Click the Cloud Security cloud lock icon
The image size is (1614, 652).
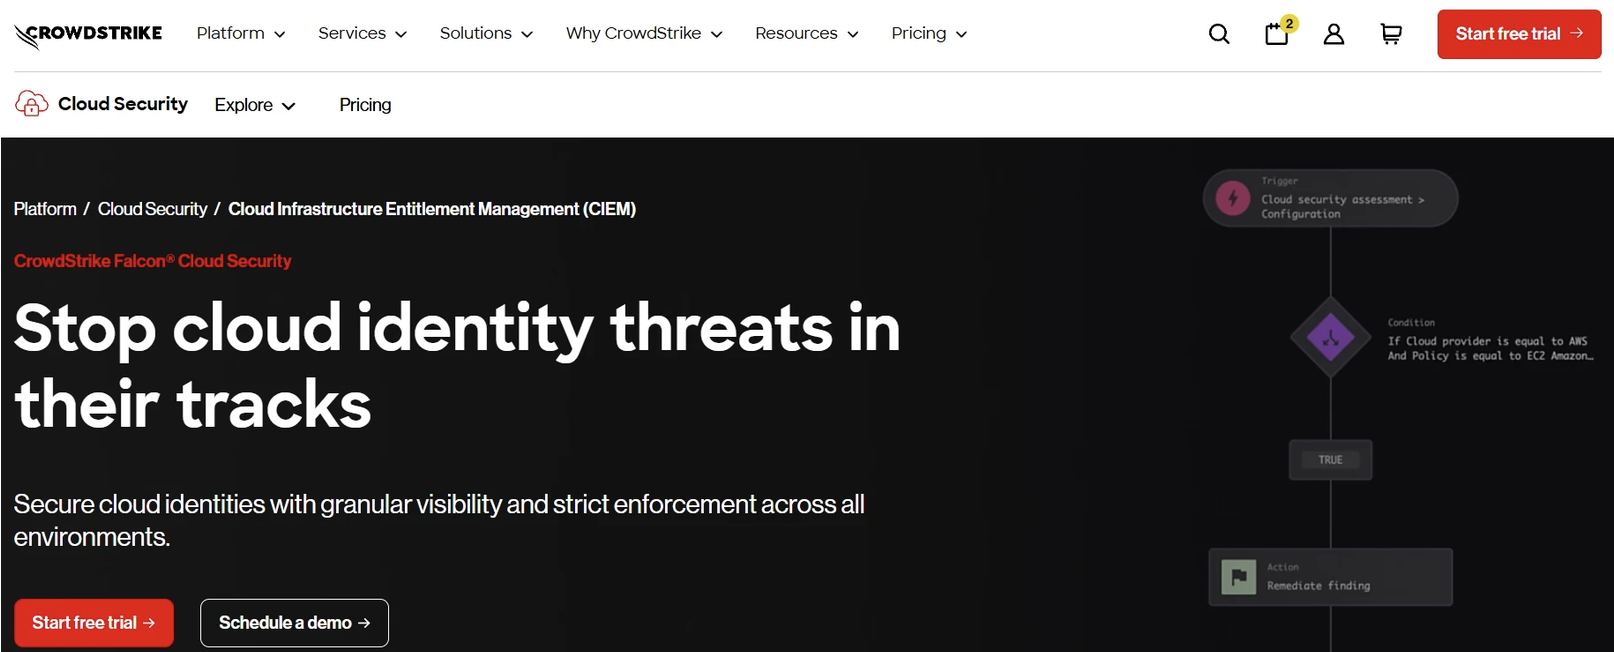tap(31, 103)
